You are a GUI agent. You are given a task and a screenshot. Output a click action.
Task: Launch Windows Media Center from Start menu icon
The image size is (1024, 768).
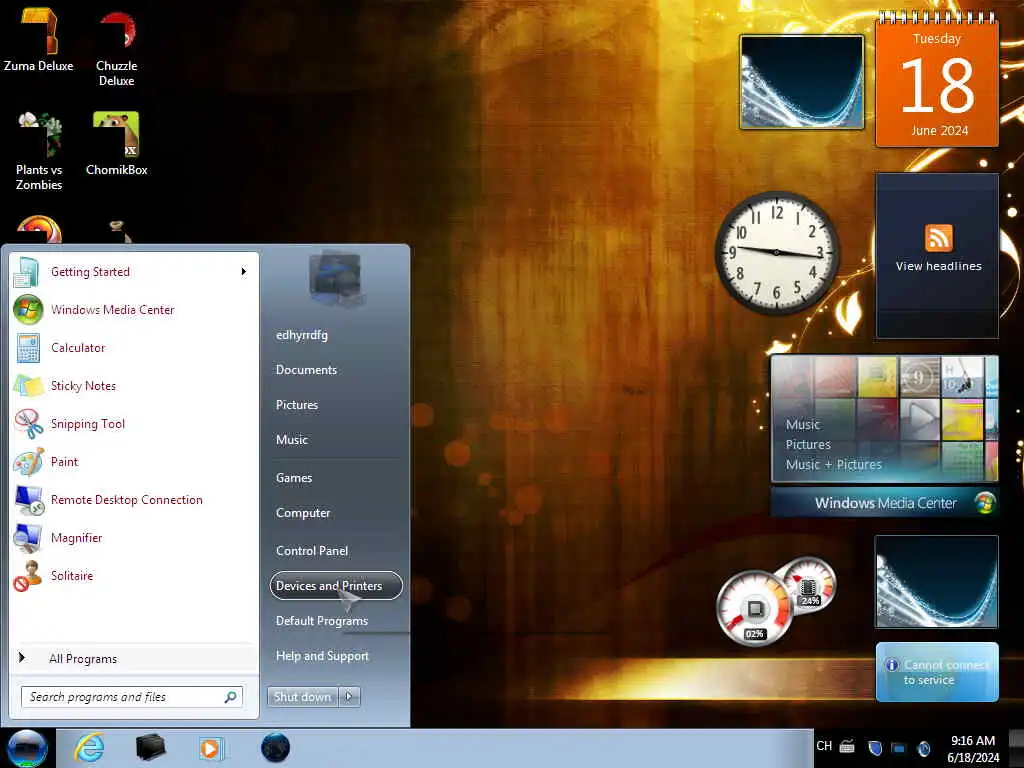pos(28,310)
